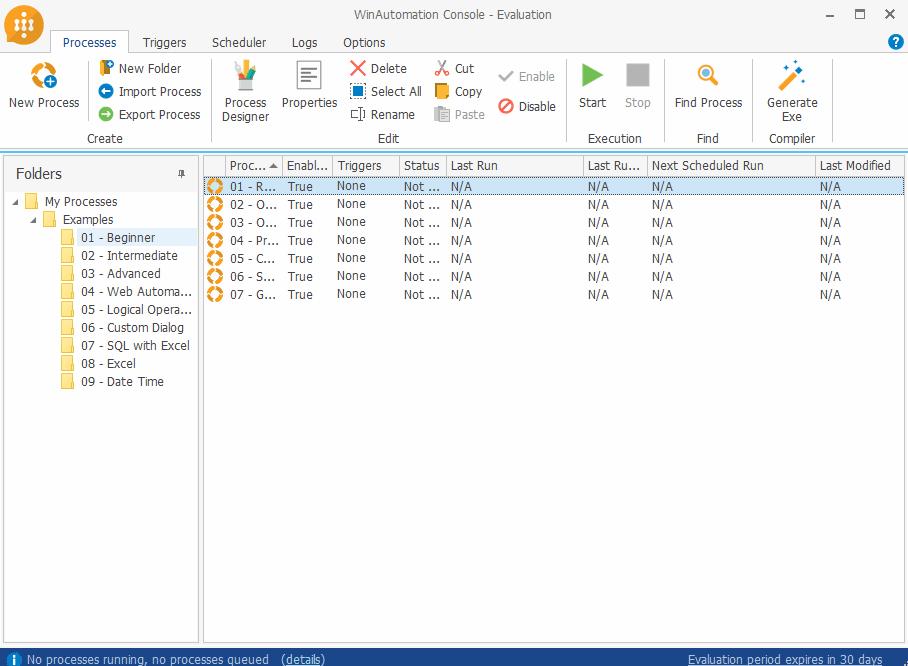Open process Properties
The image size is (908, 666).
[x=309, y=85]
